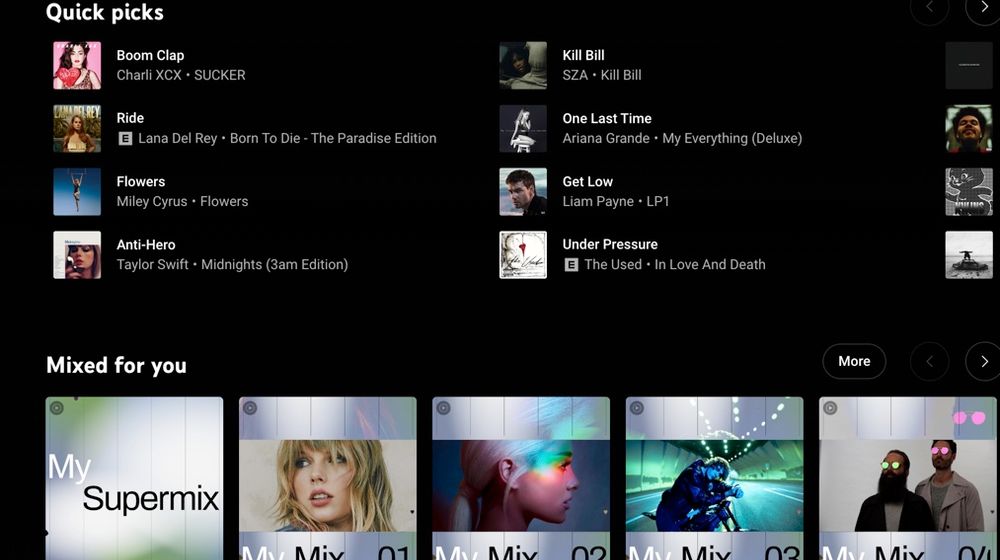This screenshot has height=560, width=1000.
Task: Click the Mixed for you section heading
Action: tap(116, 365)
